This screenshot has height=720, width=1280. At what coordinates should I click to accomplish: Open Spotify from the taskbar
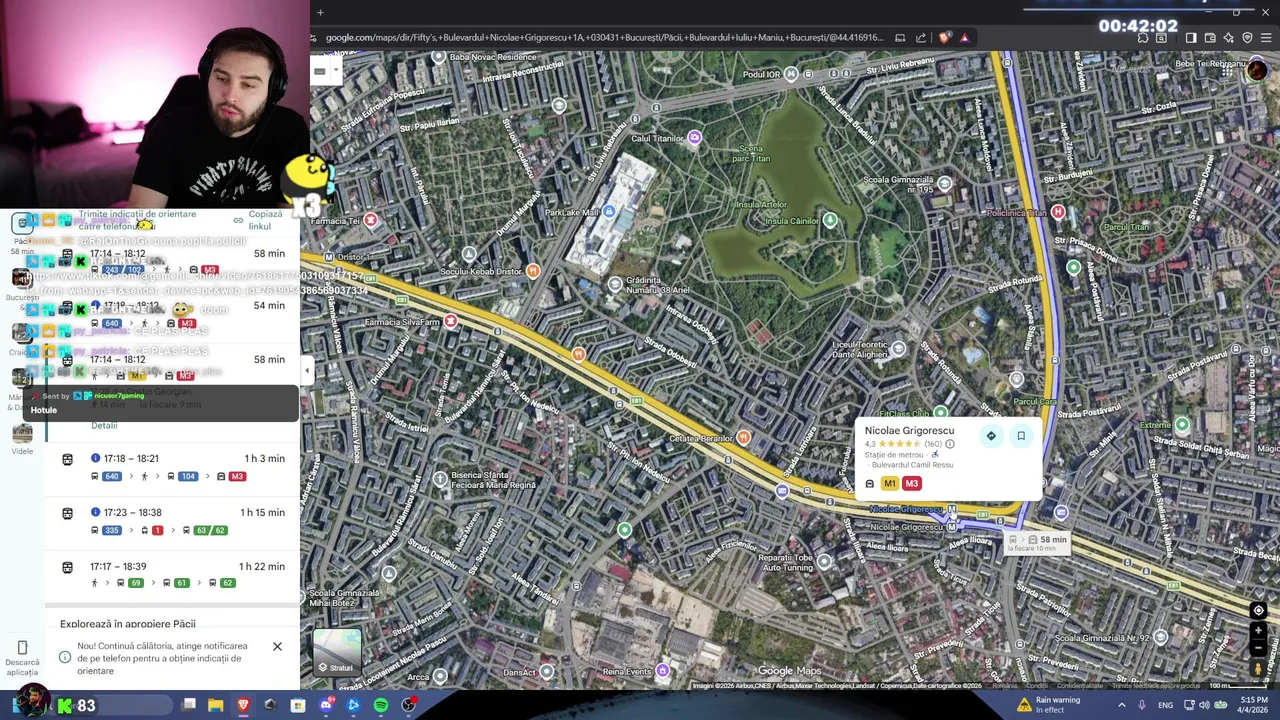click(381, 706)
